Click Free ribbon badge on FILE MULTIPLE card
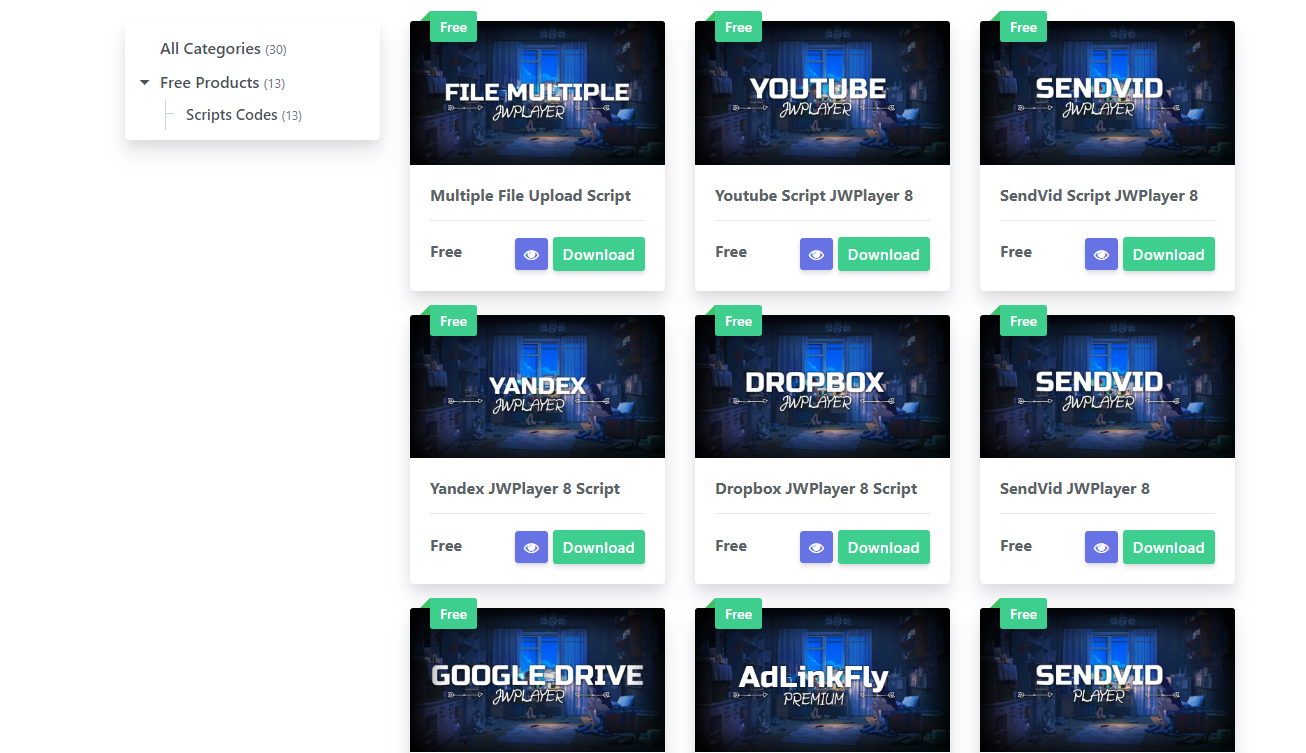The height and width of the screenshot is (753, 1306). coord(453,27)
